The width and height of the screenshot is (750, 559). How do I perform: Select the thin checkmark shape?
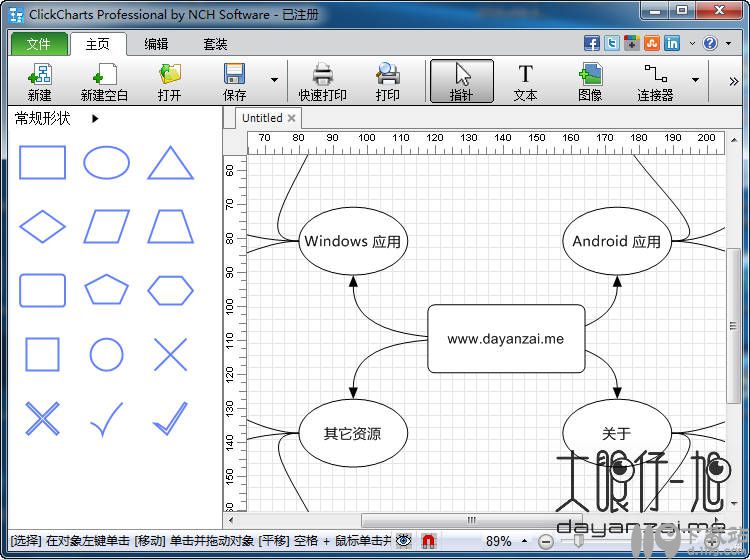pos(106,419)
